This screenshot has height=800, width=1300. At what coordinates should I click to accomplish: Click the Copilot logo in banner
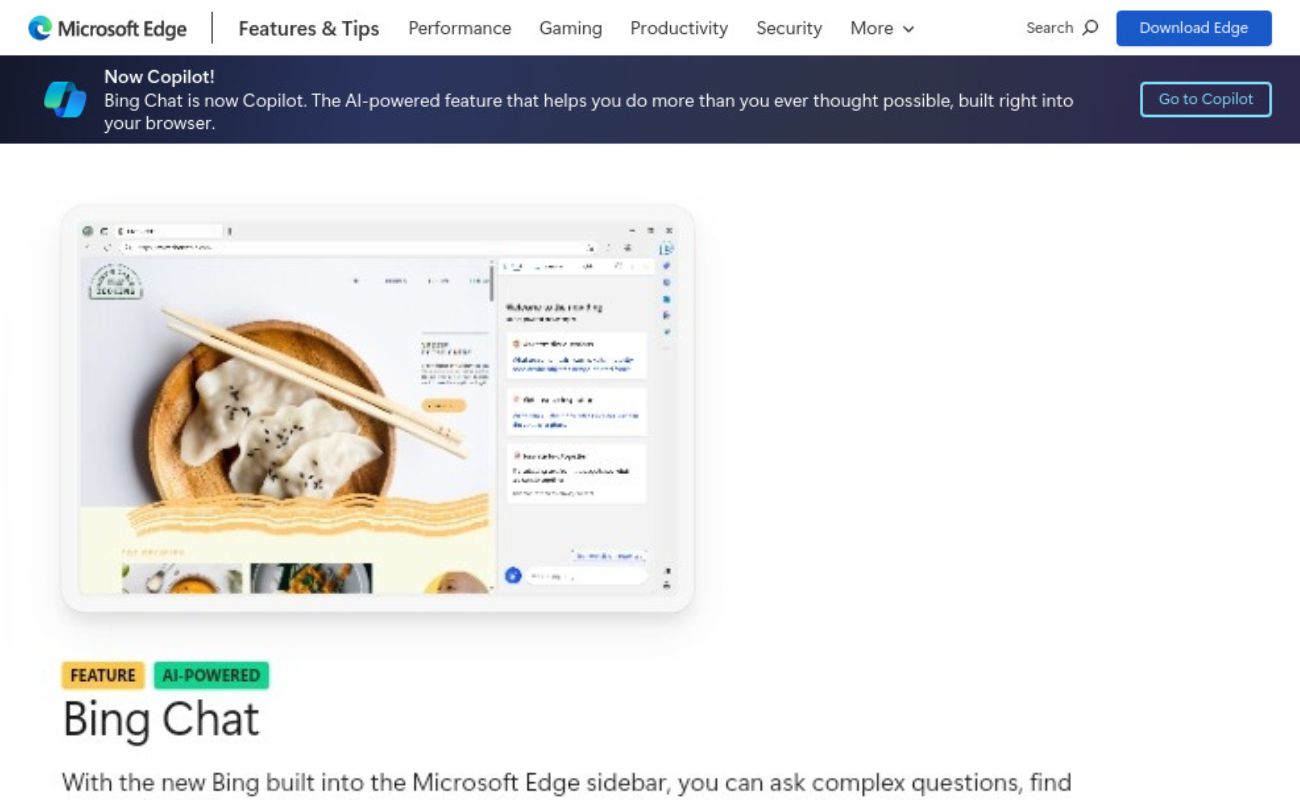[65, 99]
